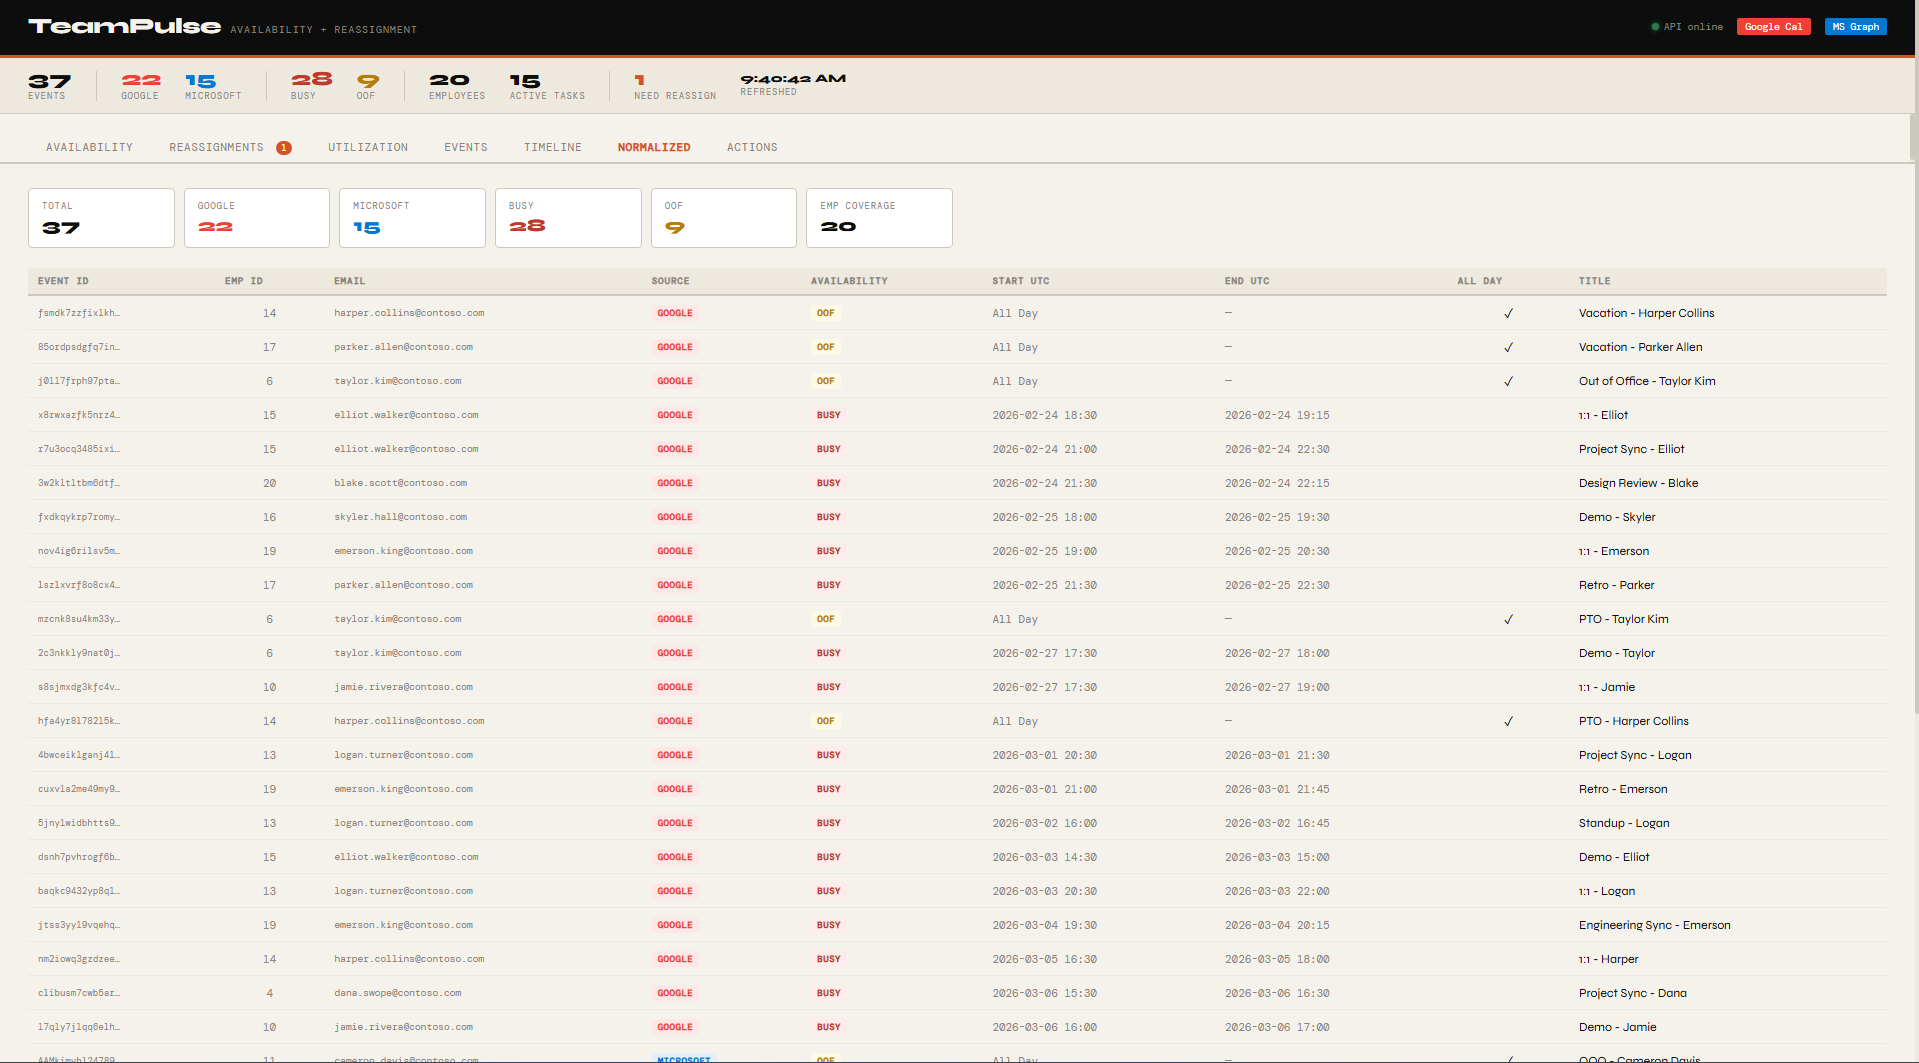Click all-day checkmark for PTO - Harper Collins

point(1508,721)
